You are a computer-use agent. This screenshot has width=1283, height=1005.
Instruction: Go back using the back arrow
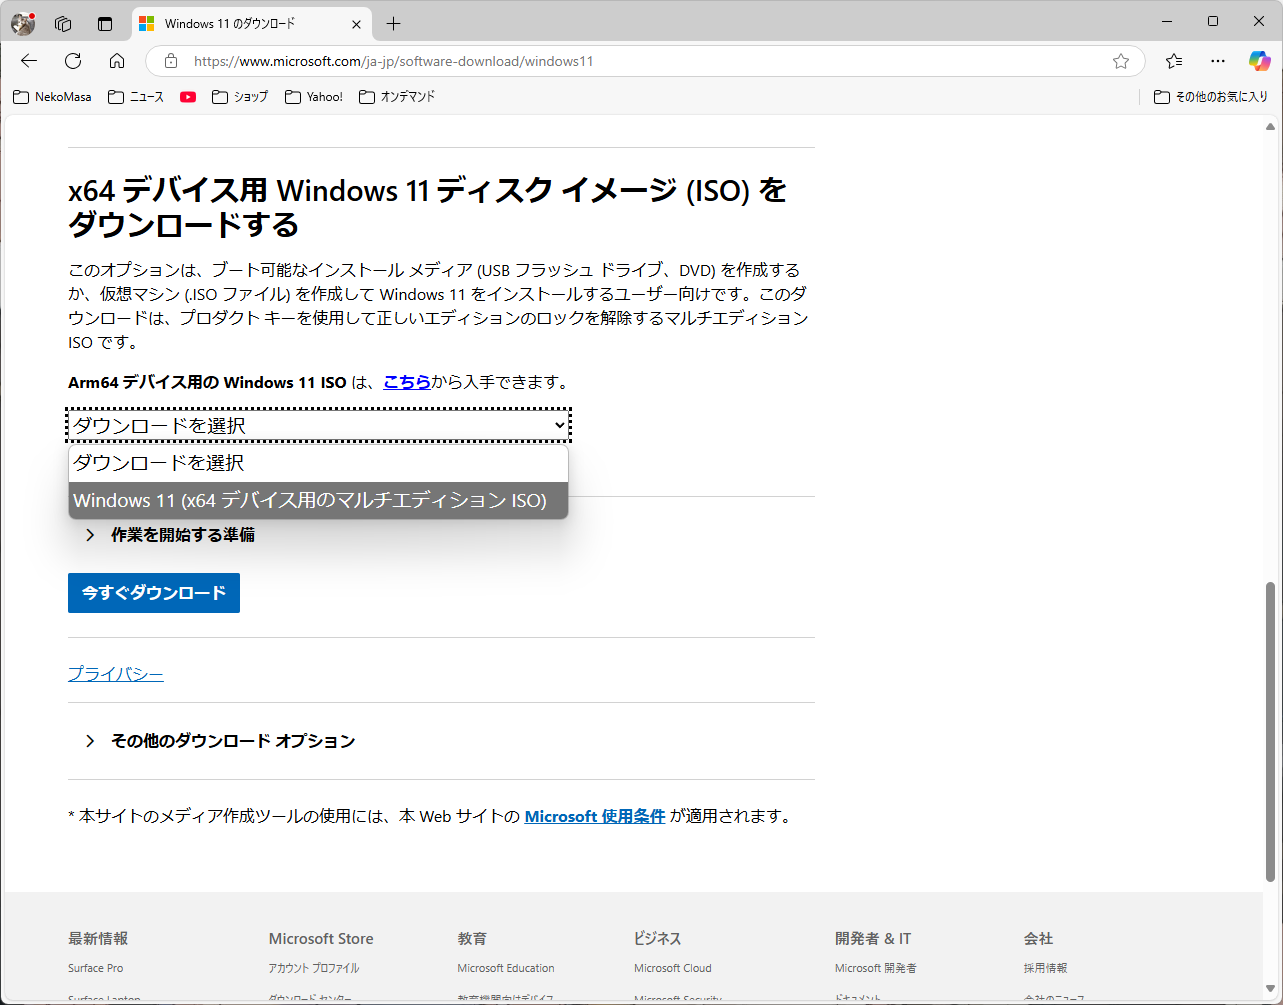pos(28,60)
